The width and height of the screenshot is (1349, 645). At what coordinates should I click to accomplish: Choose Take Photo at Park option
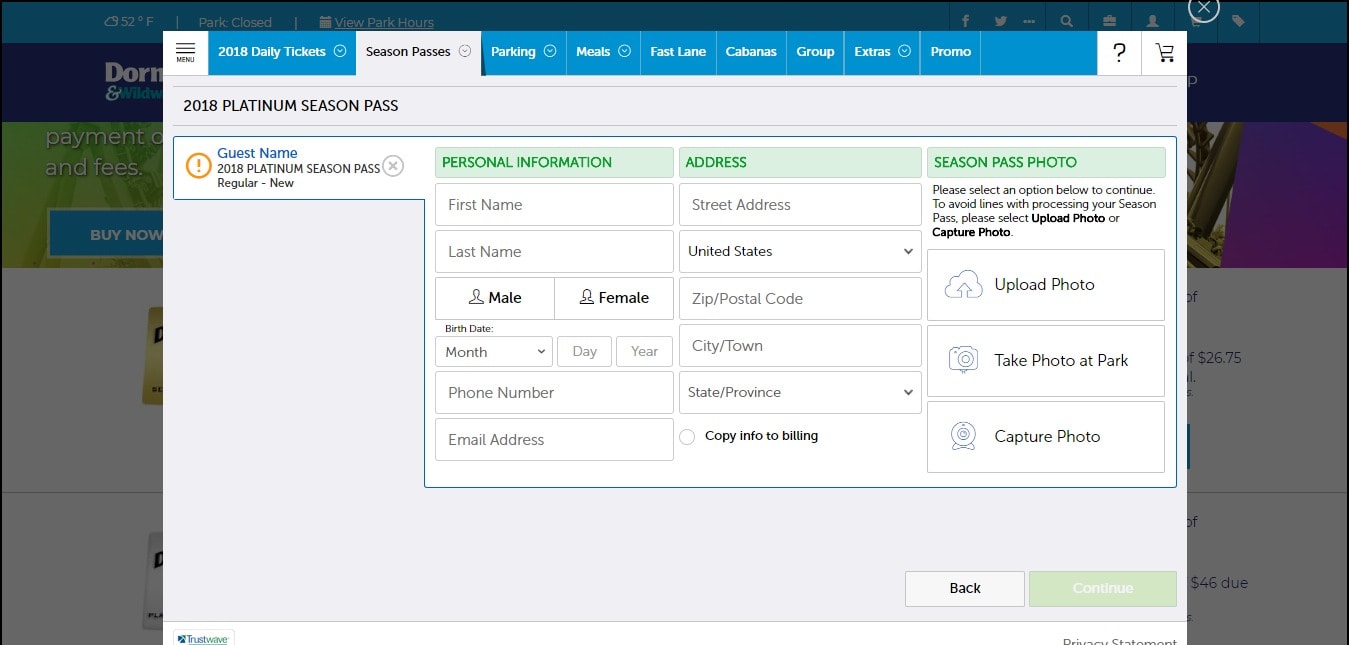click(1046, 360)
